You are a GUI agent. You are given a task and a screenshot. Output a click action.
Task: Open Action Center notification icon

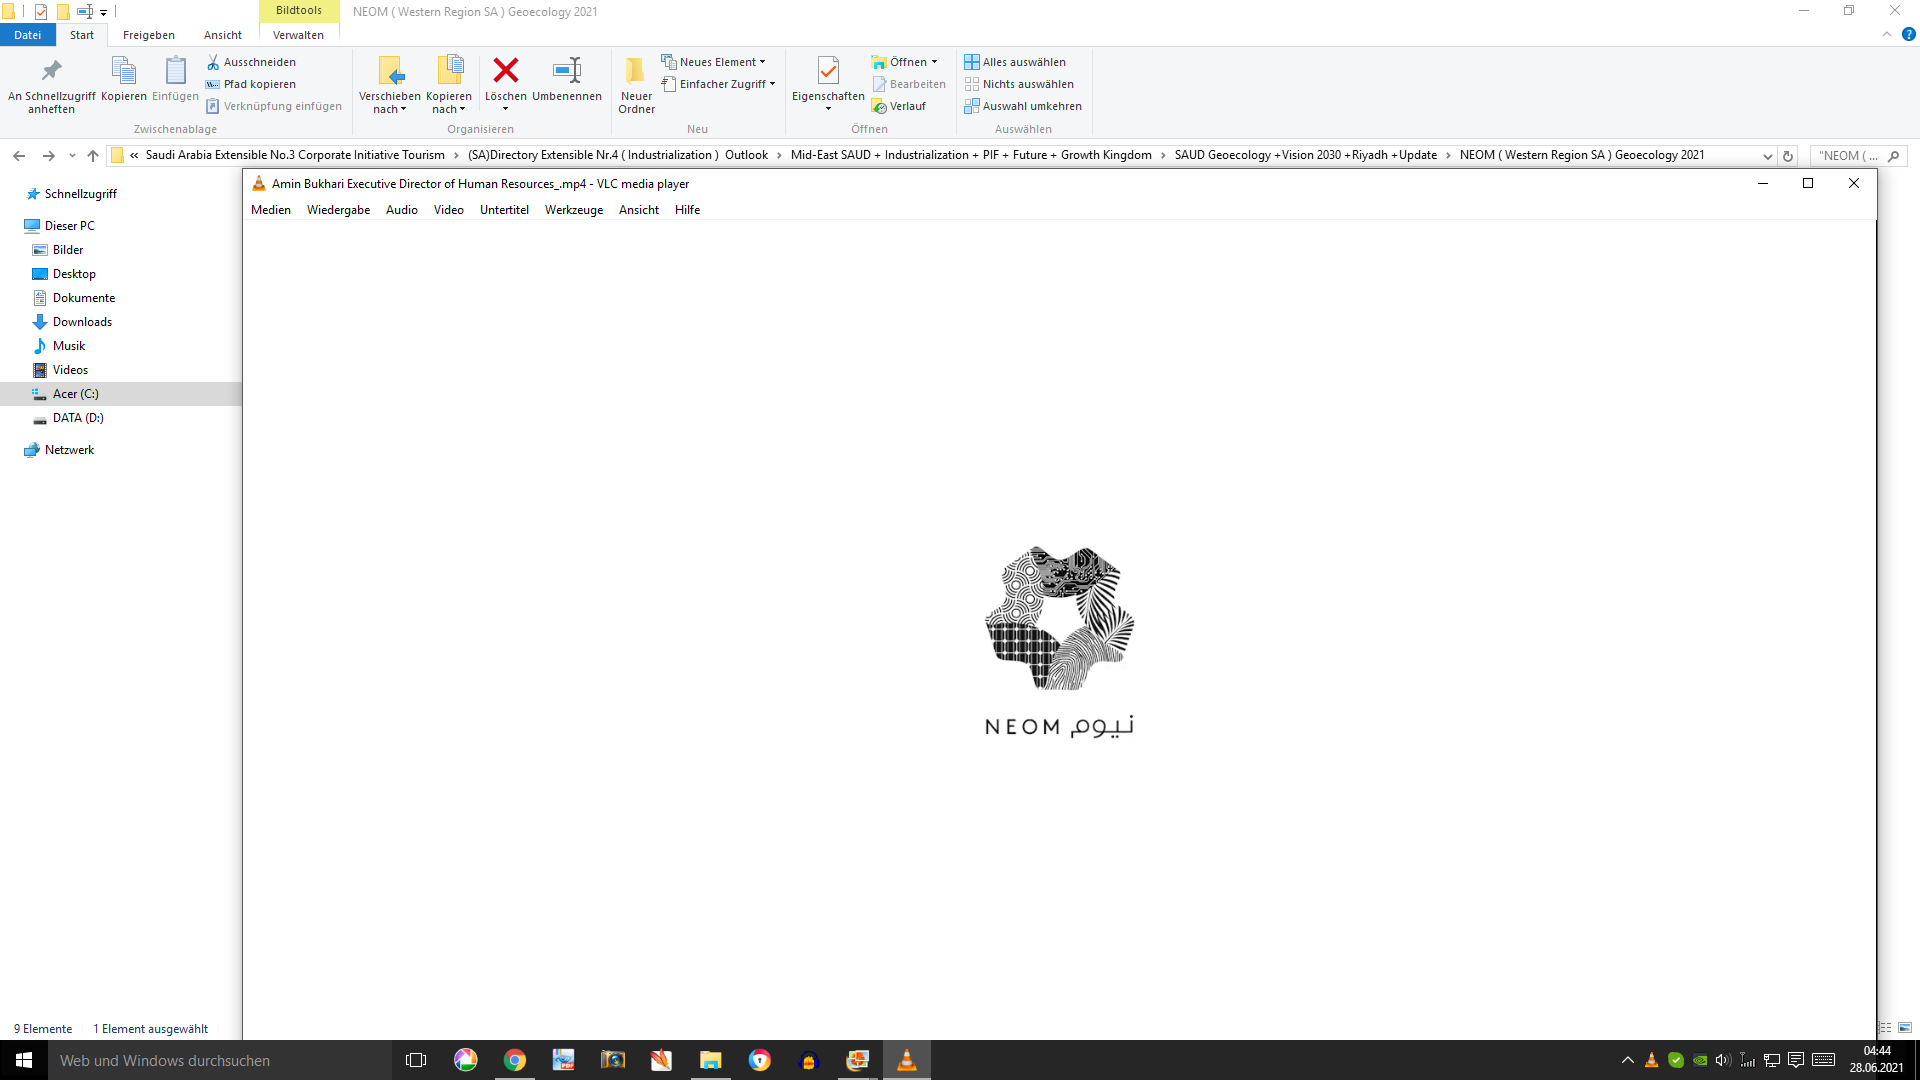pos(1796,1060)
